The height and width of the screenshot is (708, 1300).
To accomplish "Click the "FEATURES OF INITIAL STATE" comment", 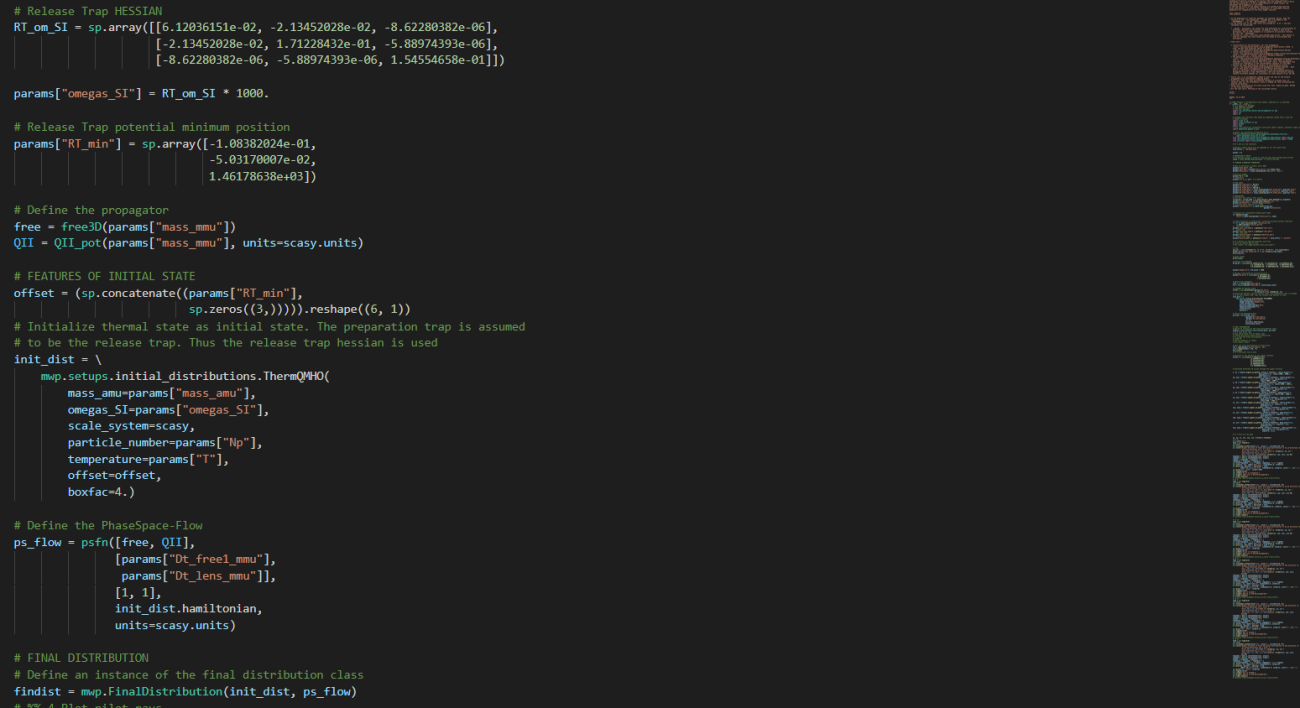I will point(104,276).
